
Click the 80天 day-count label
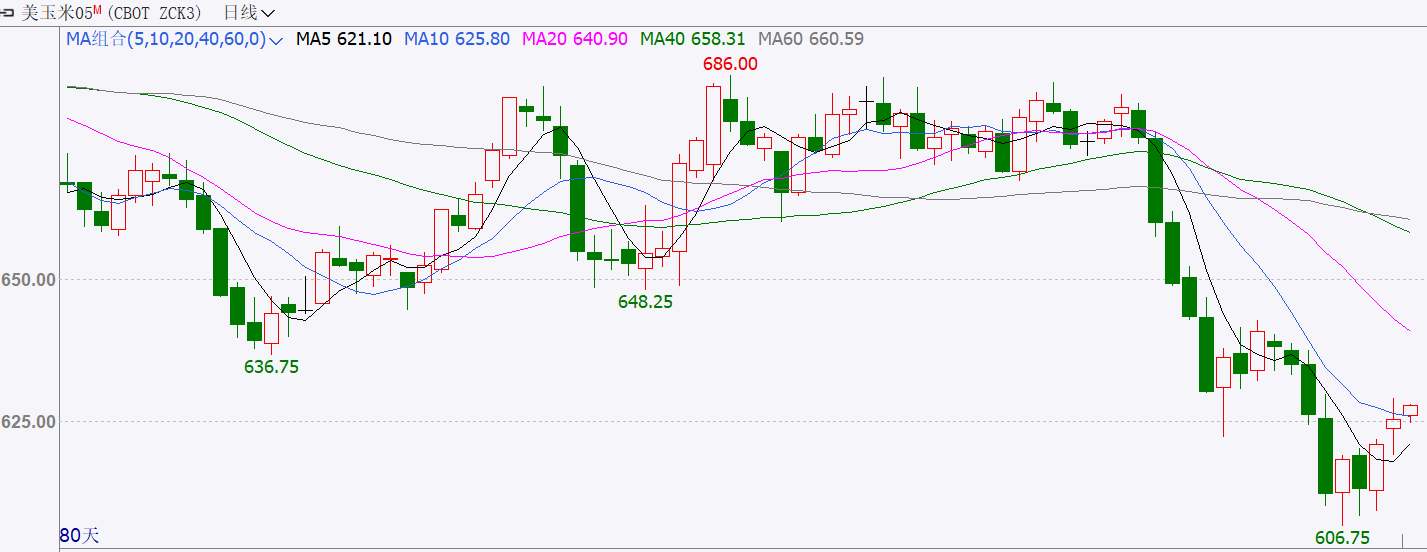[x=80, y=535]
